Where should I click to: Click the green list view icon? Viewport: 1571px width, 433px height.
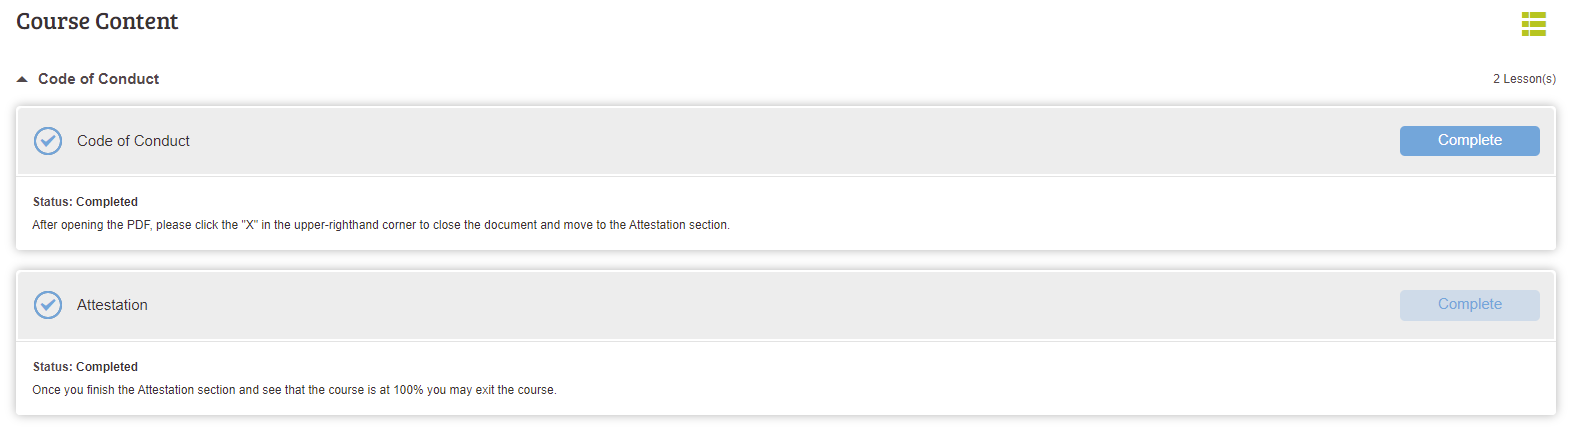point(1533,24)
